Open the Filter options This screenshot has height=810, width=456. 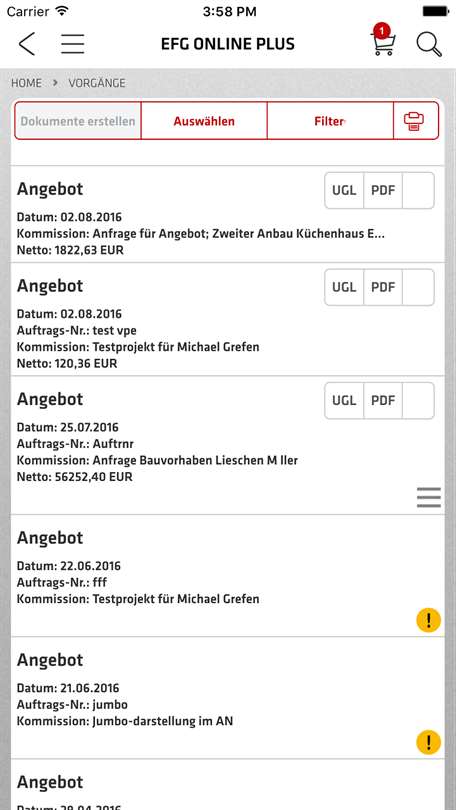click(330, 121)
